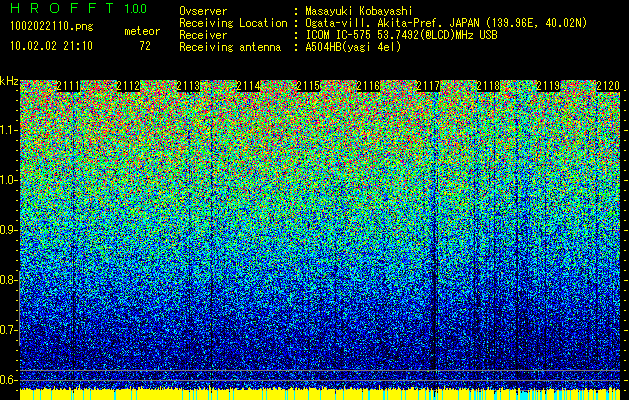Select the filename 1002022110.png
This screenshot has width=629, height=400.
52,27
